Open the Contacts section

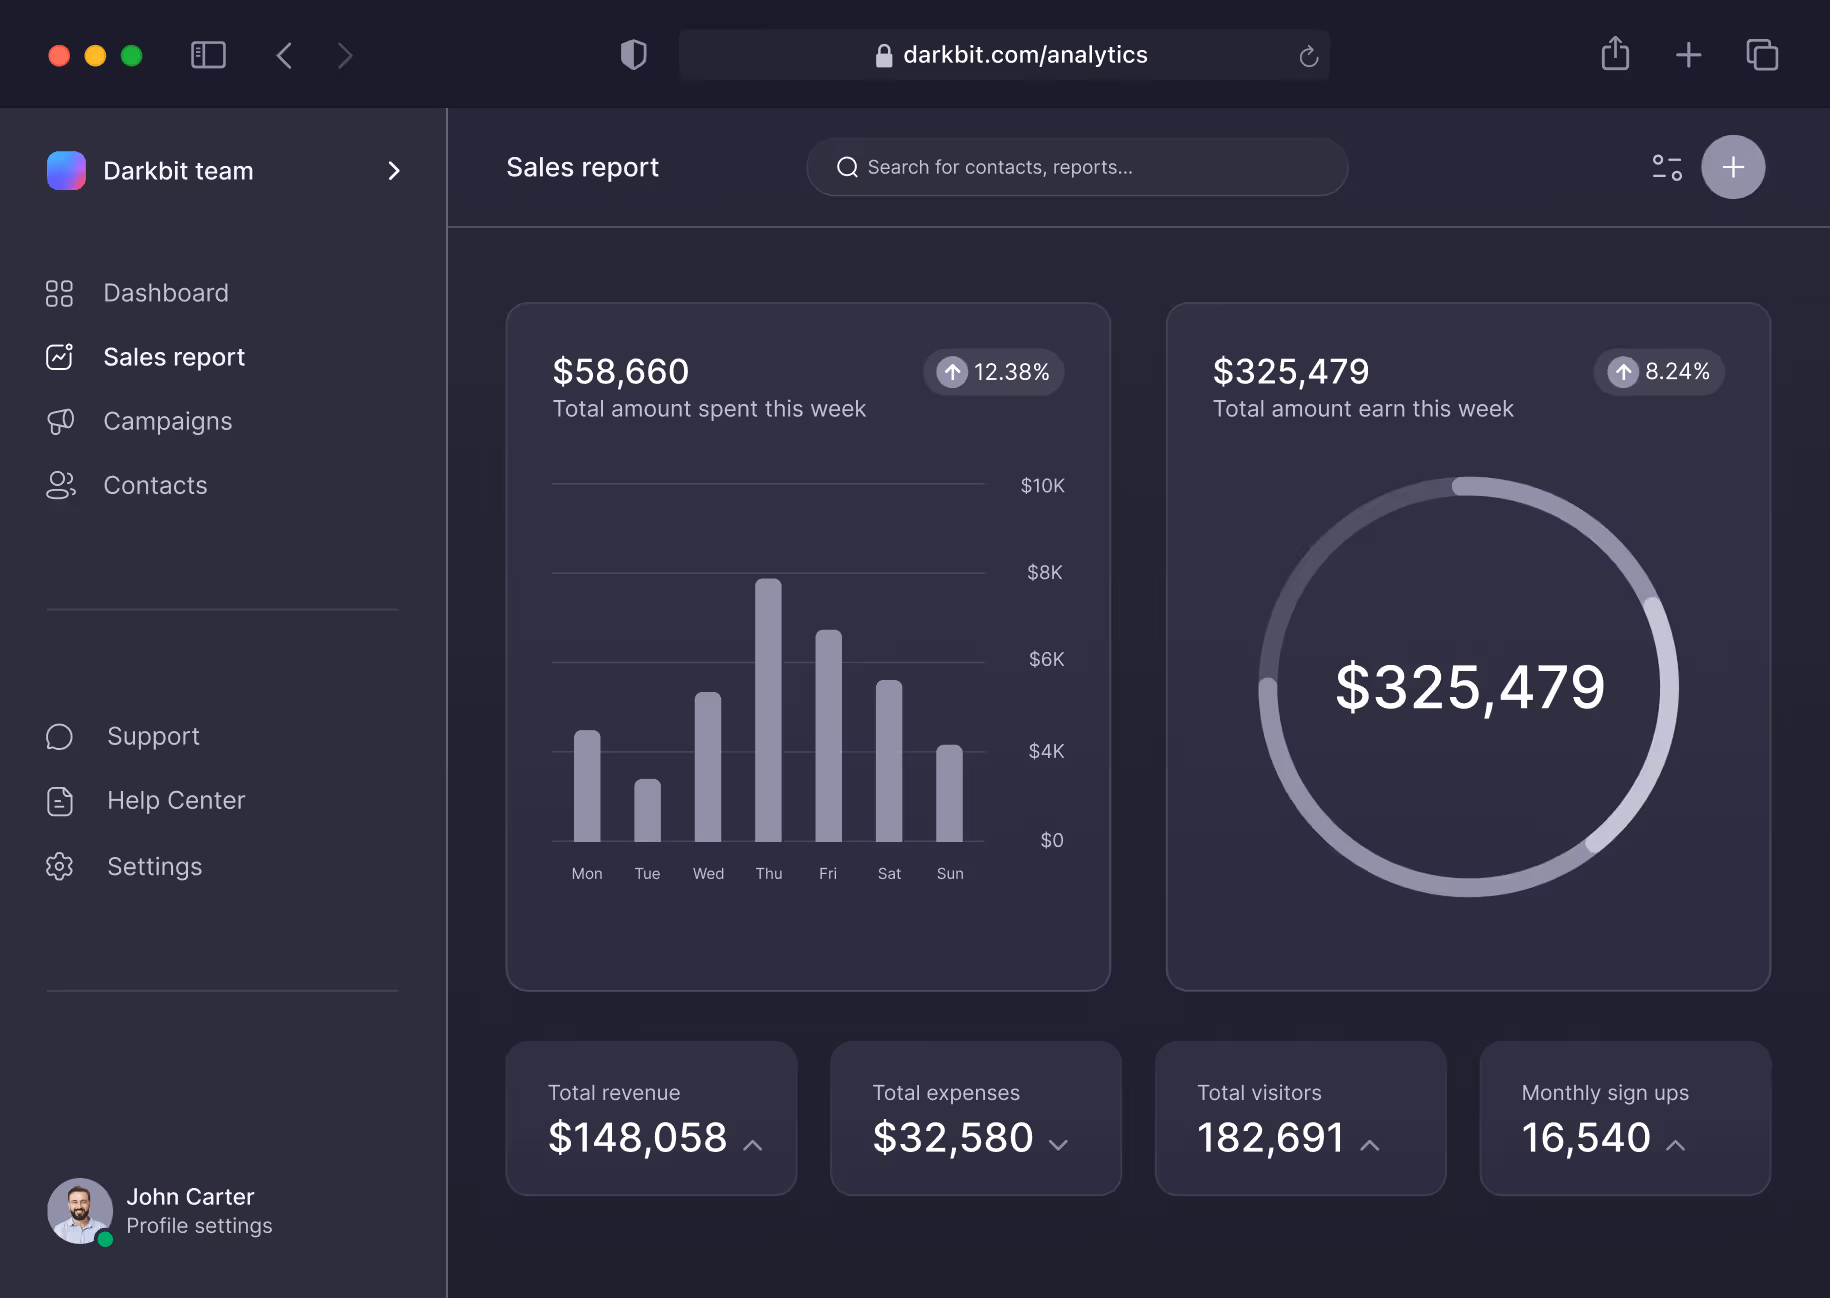(x=155, y=484)
